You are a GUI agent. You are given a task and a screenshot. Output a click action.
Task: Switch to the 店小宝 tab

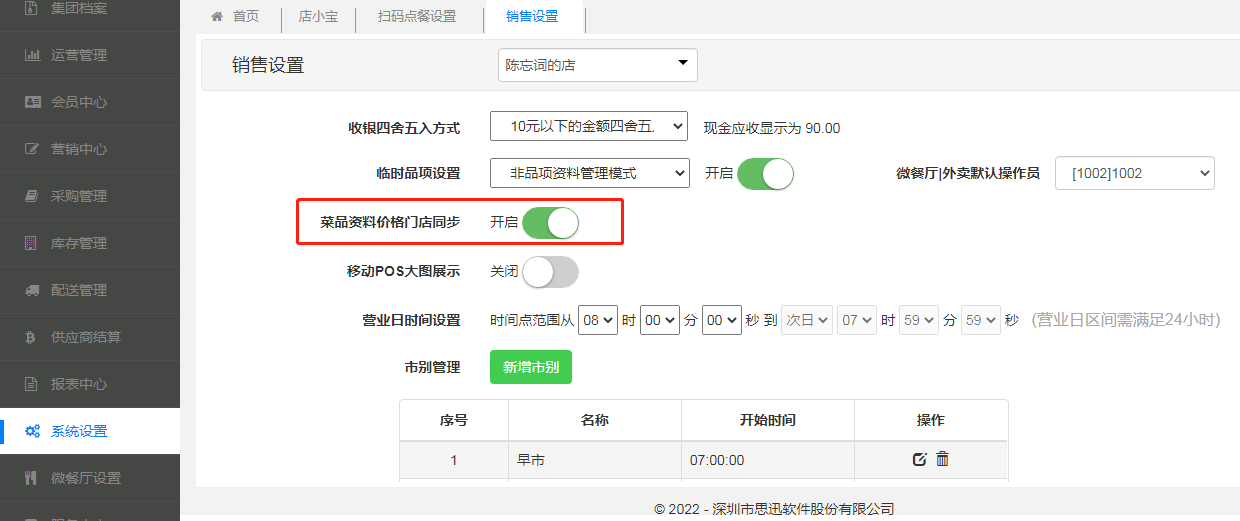click(x=318, y=17)
